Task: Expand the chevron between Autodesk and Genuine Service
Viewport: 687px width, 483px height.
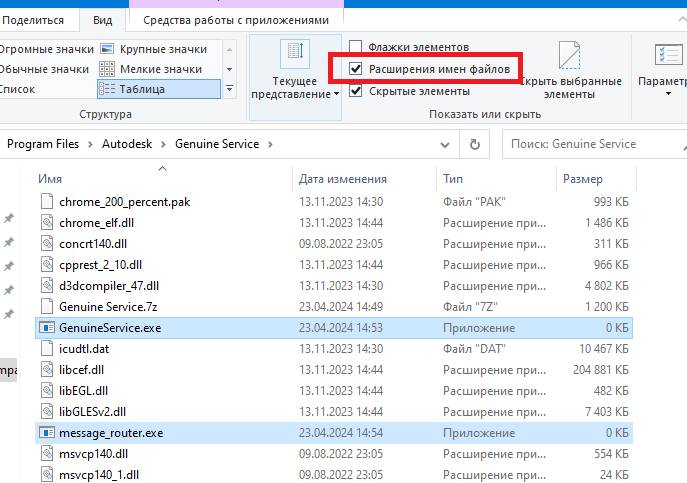Action: coord(164,144)
